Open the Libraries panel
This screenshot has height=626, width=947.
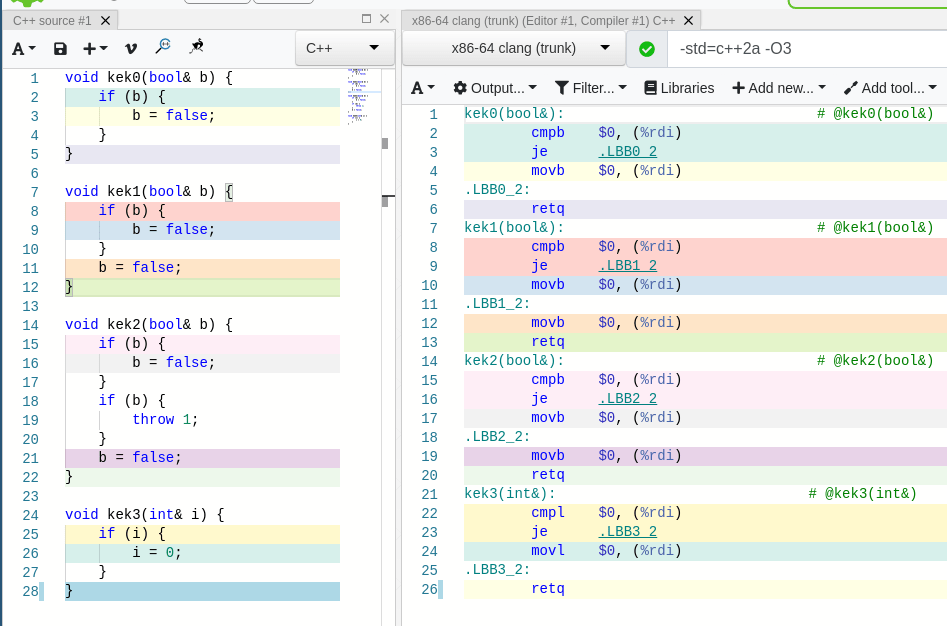[679, 88]
